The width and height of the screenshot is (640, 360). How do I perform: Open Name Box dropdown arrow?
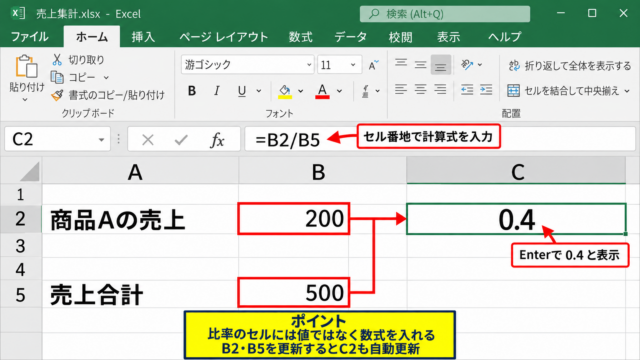[101, 140]
